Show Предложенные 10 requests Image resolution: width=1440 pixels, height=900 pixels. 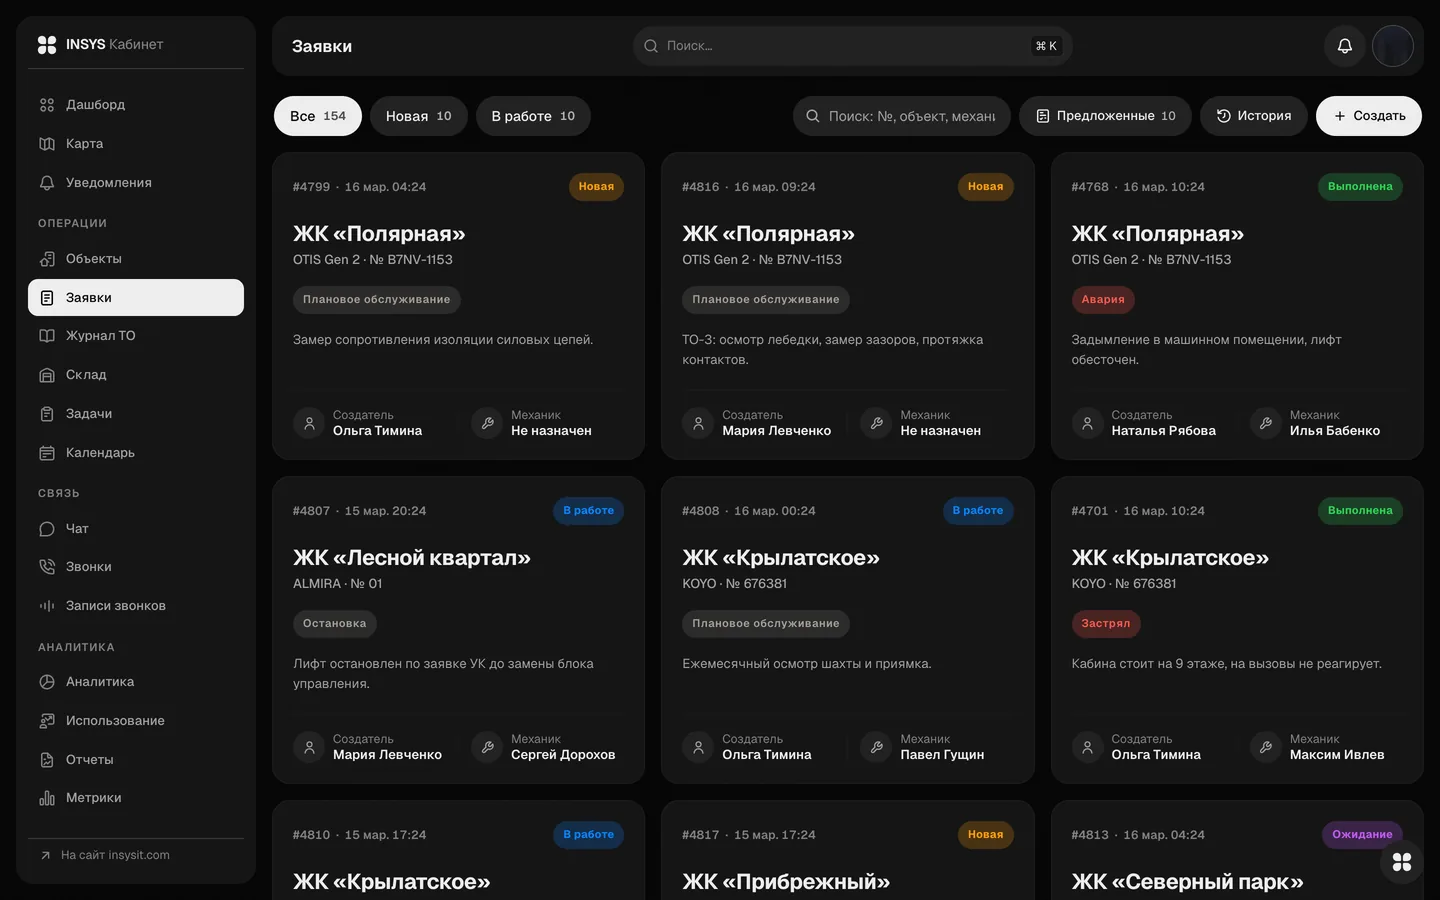[1105, 116]
